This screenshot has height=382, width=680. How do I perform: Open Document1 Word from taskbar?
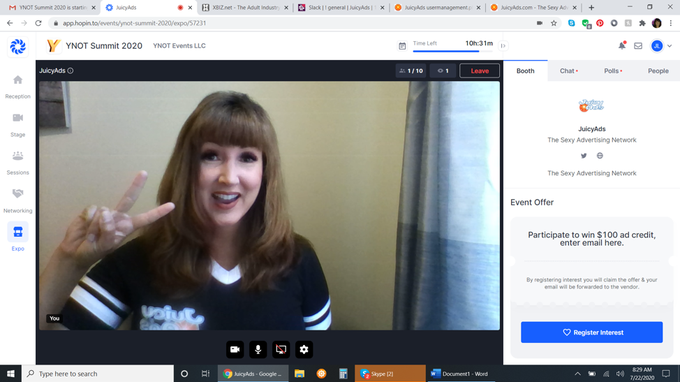tap(461, 373)
